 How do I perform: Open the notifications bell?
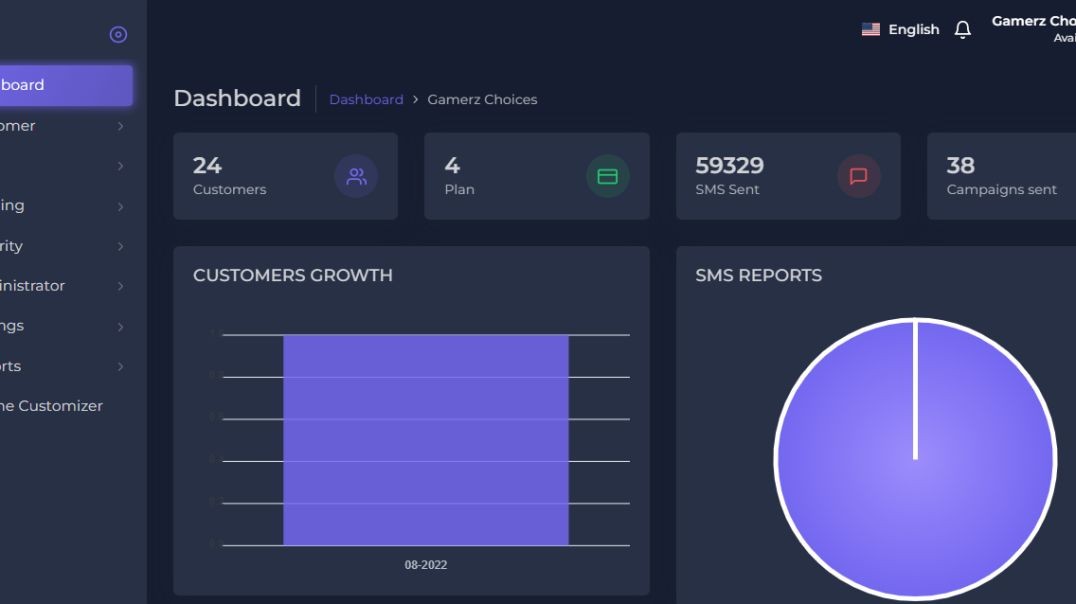[962, 30]
